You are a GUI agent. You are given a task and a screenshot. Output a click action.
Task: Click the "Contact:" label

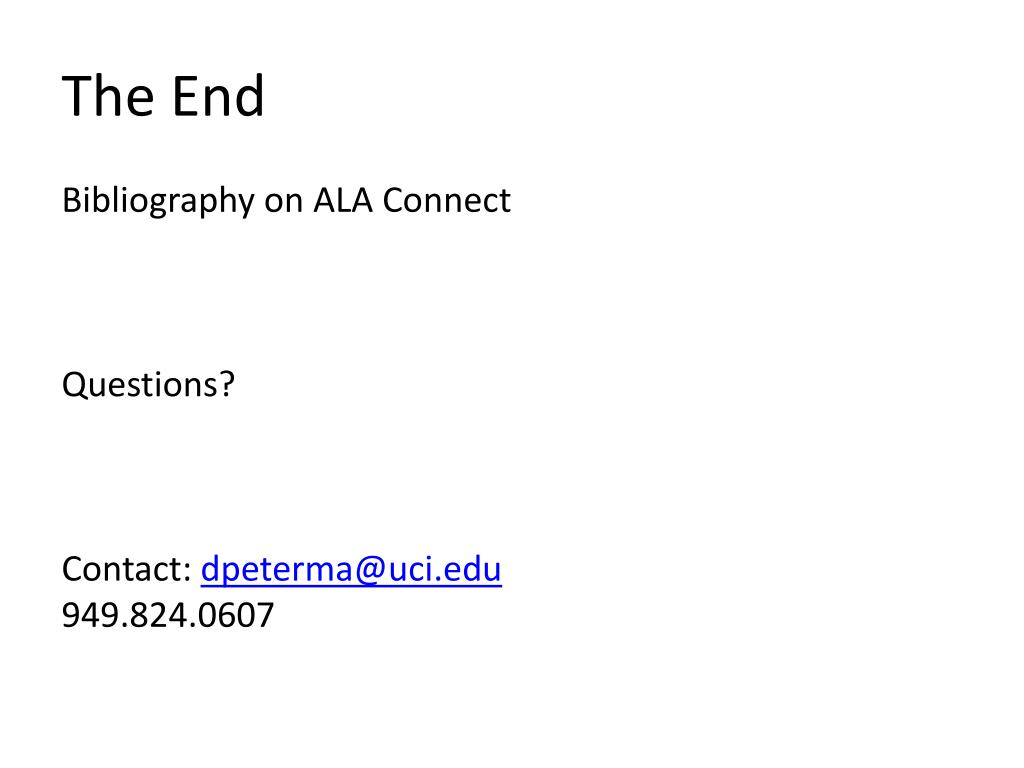coord(127,569)
